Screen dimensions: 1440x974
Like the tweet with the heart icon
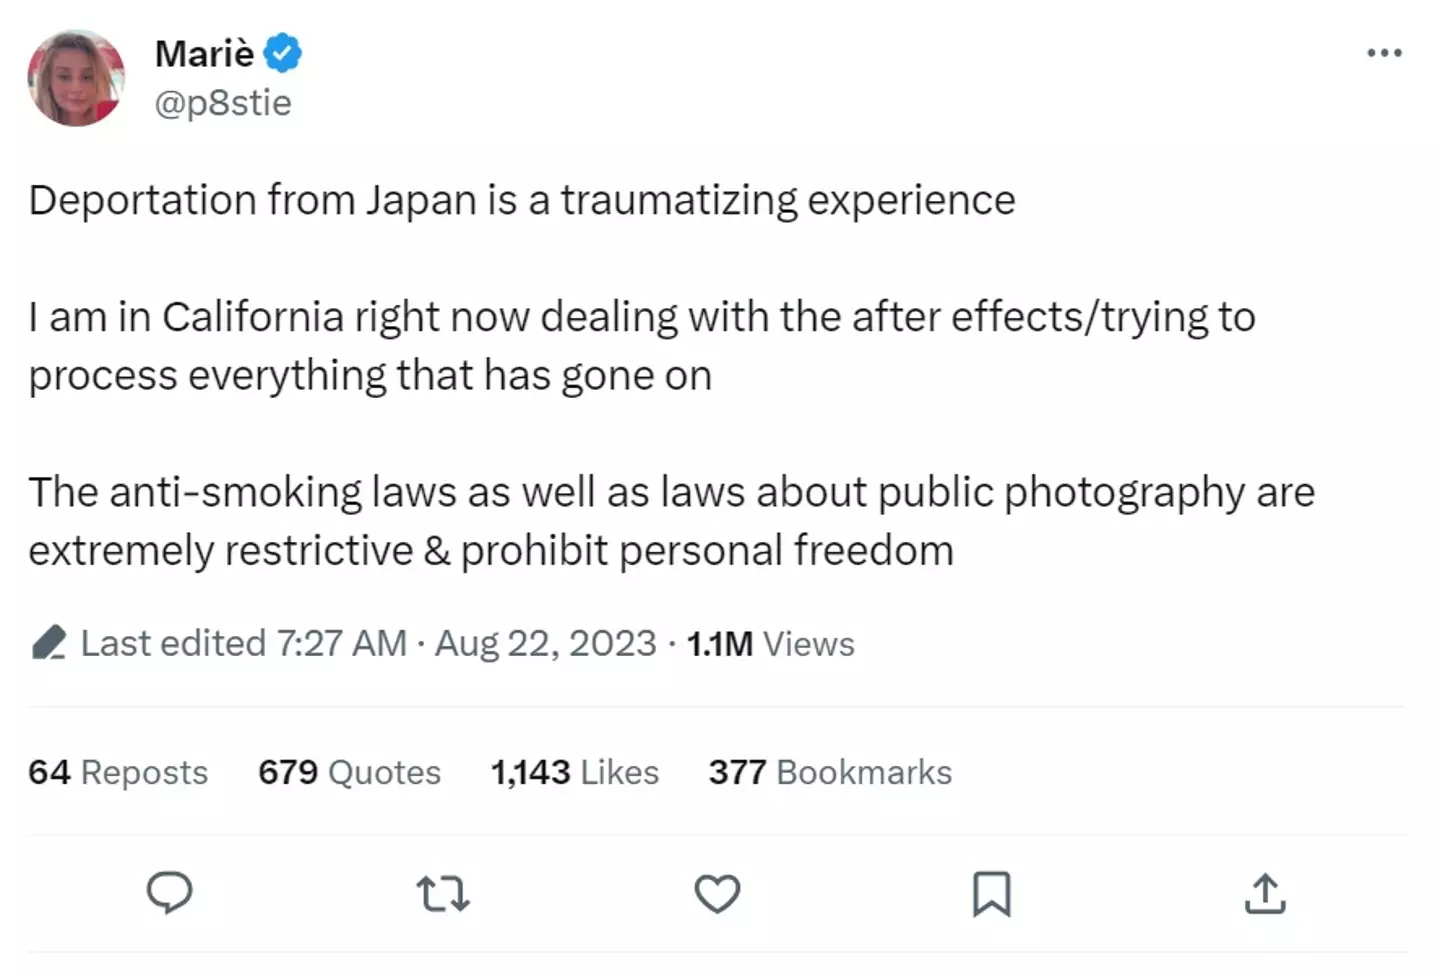(717, 893)
